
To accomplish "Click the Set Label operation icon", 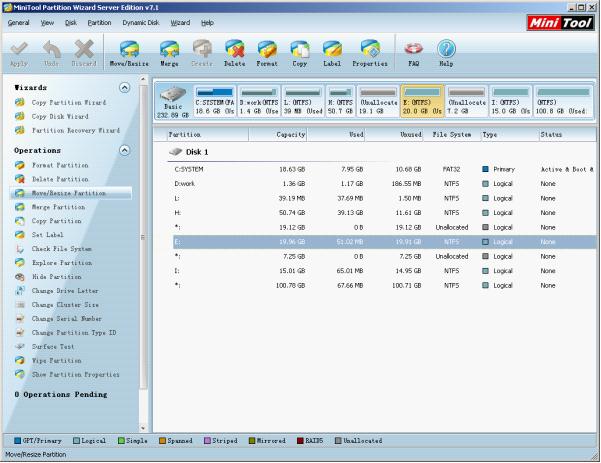I will (20, 235).
